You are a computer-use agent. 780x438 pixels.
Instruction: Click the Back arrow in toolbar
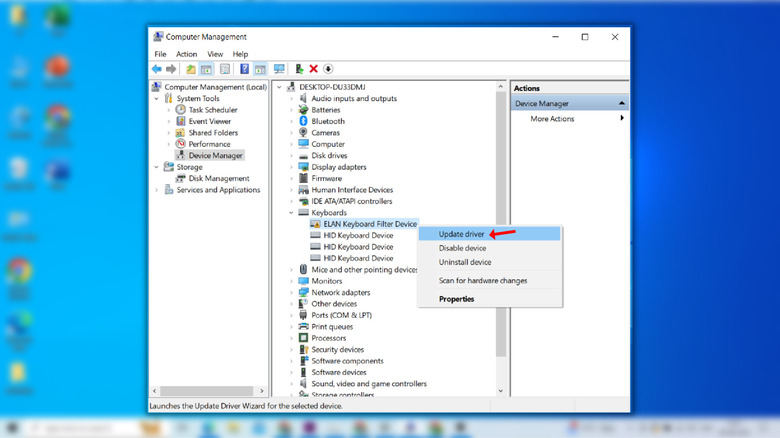(x=157, y=69)
